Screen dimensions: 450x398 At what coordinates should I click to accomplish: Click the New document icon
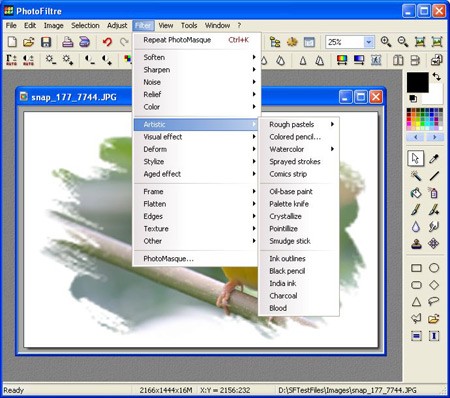(12, 42)
